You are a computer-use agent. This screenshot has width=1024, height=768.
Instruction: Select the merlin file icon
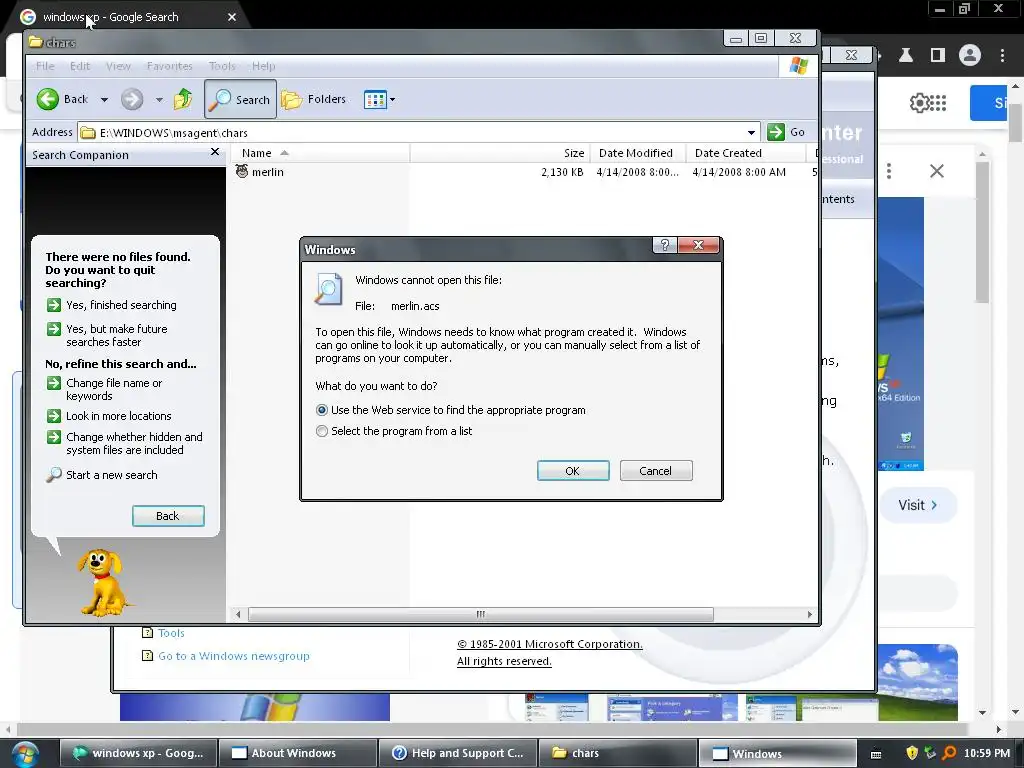(x=242, y=171)
